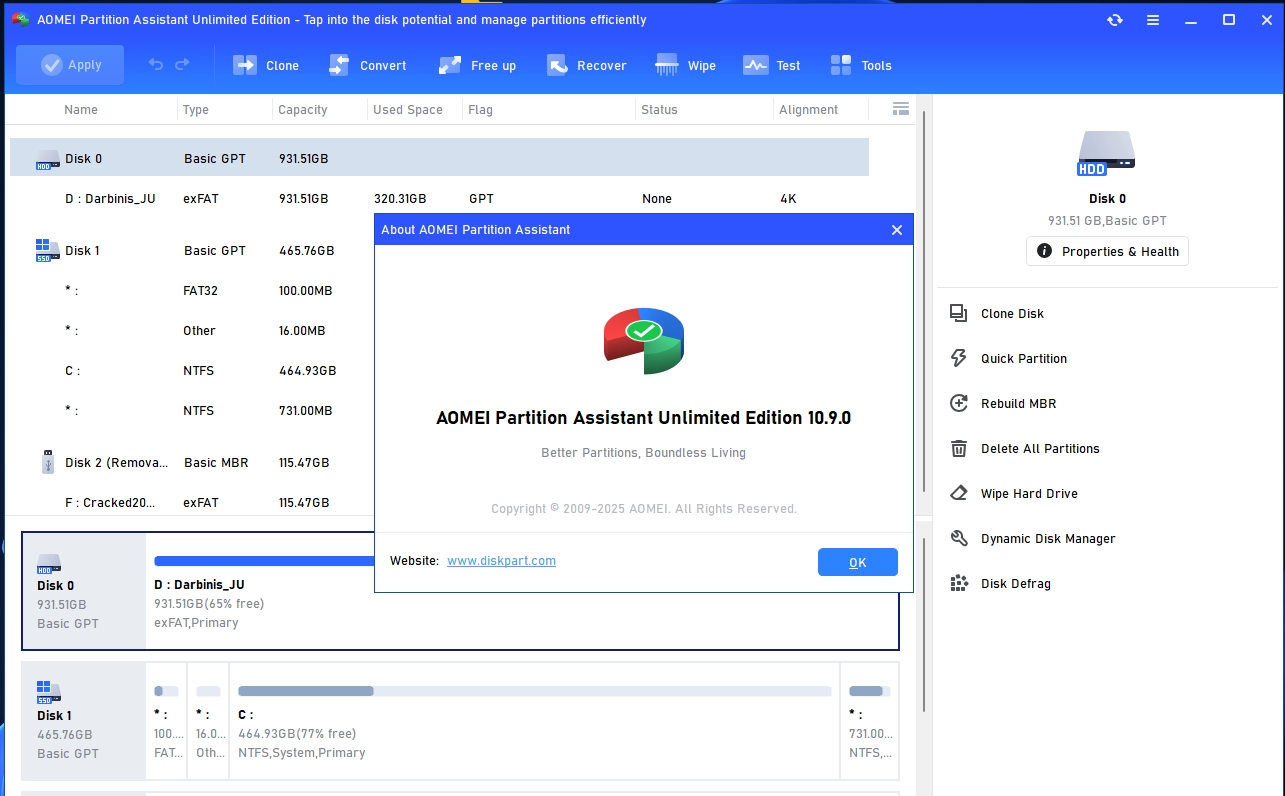Click the AOMEI app icon in title bar

pos(20,20)
